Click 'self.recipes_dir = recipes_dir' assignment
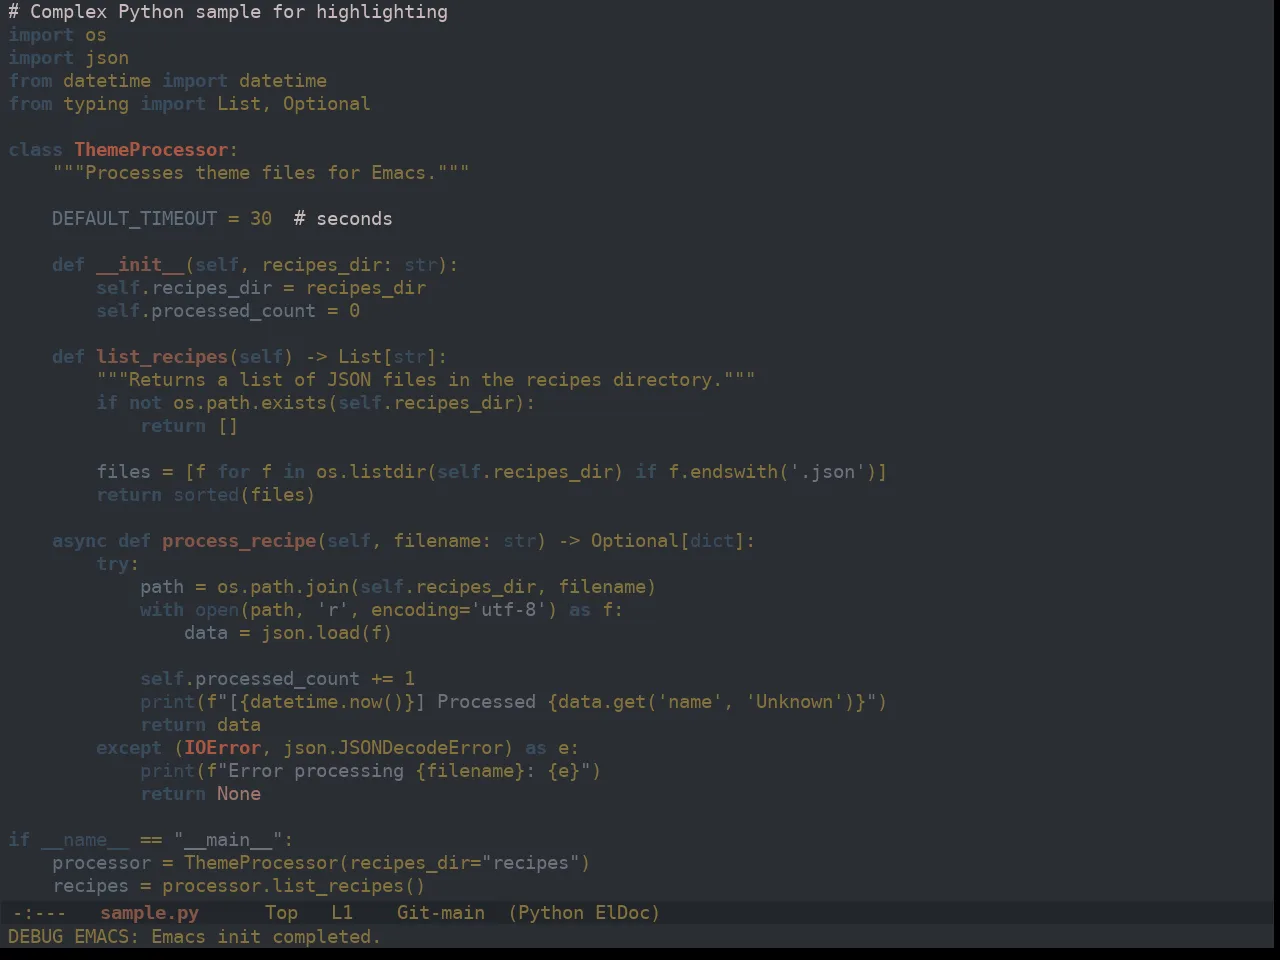The width and height of the screenshot is (1280, 960). 261,288
